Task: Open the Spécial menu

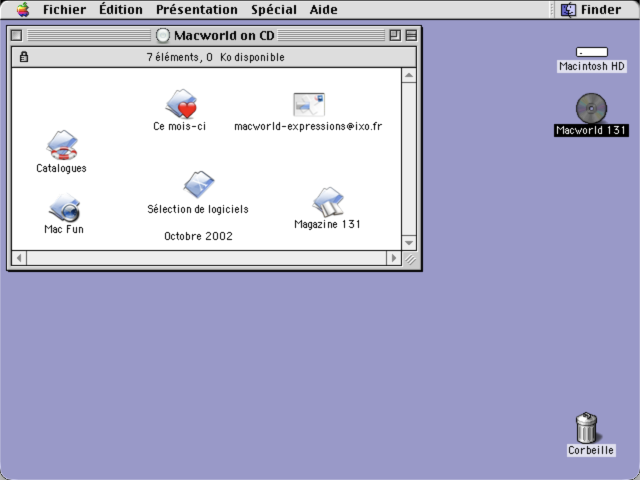Action: click(x=274, y=9)
